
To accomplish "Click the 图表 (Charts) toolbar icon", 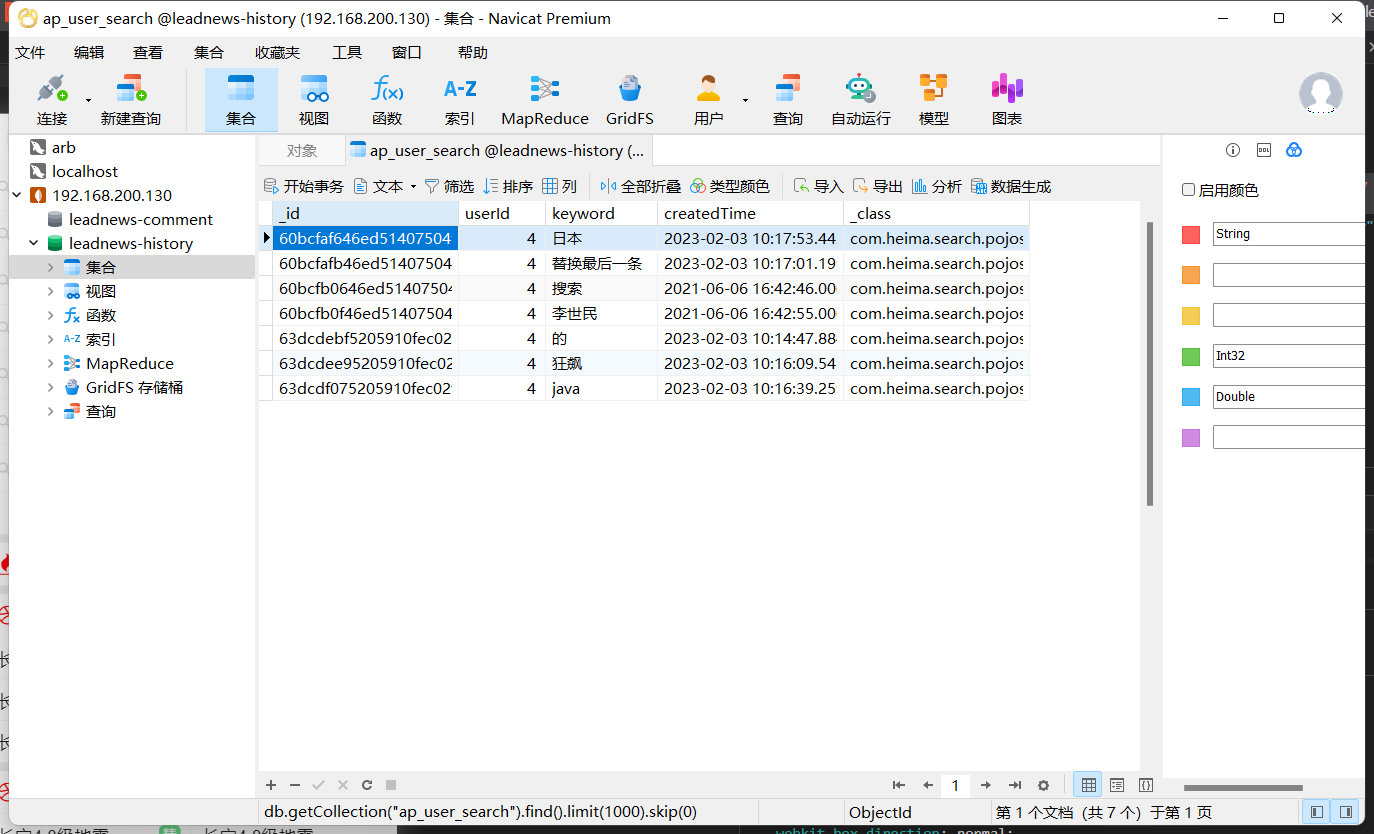I will [1007, 99].
